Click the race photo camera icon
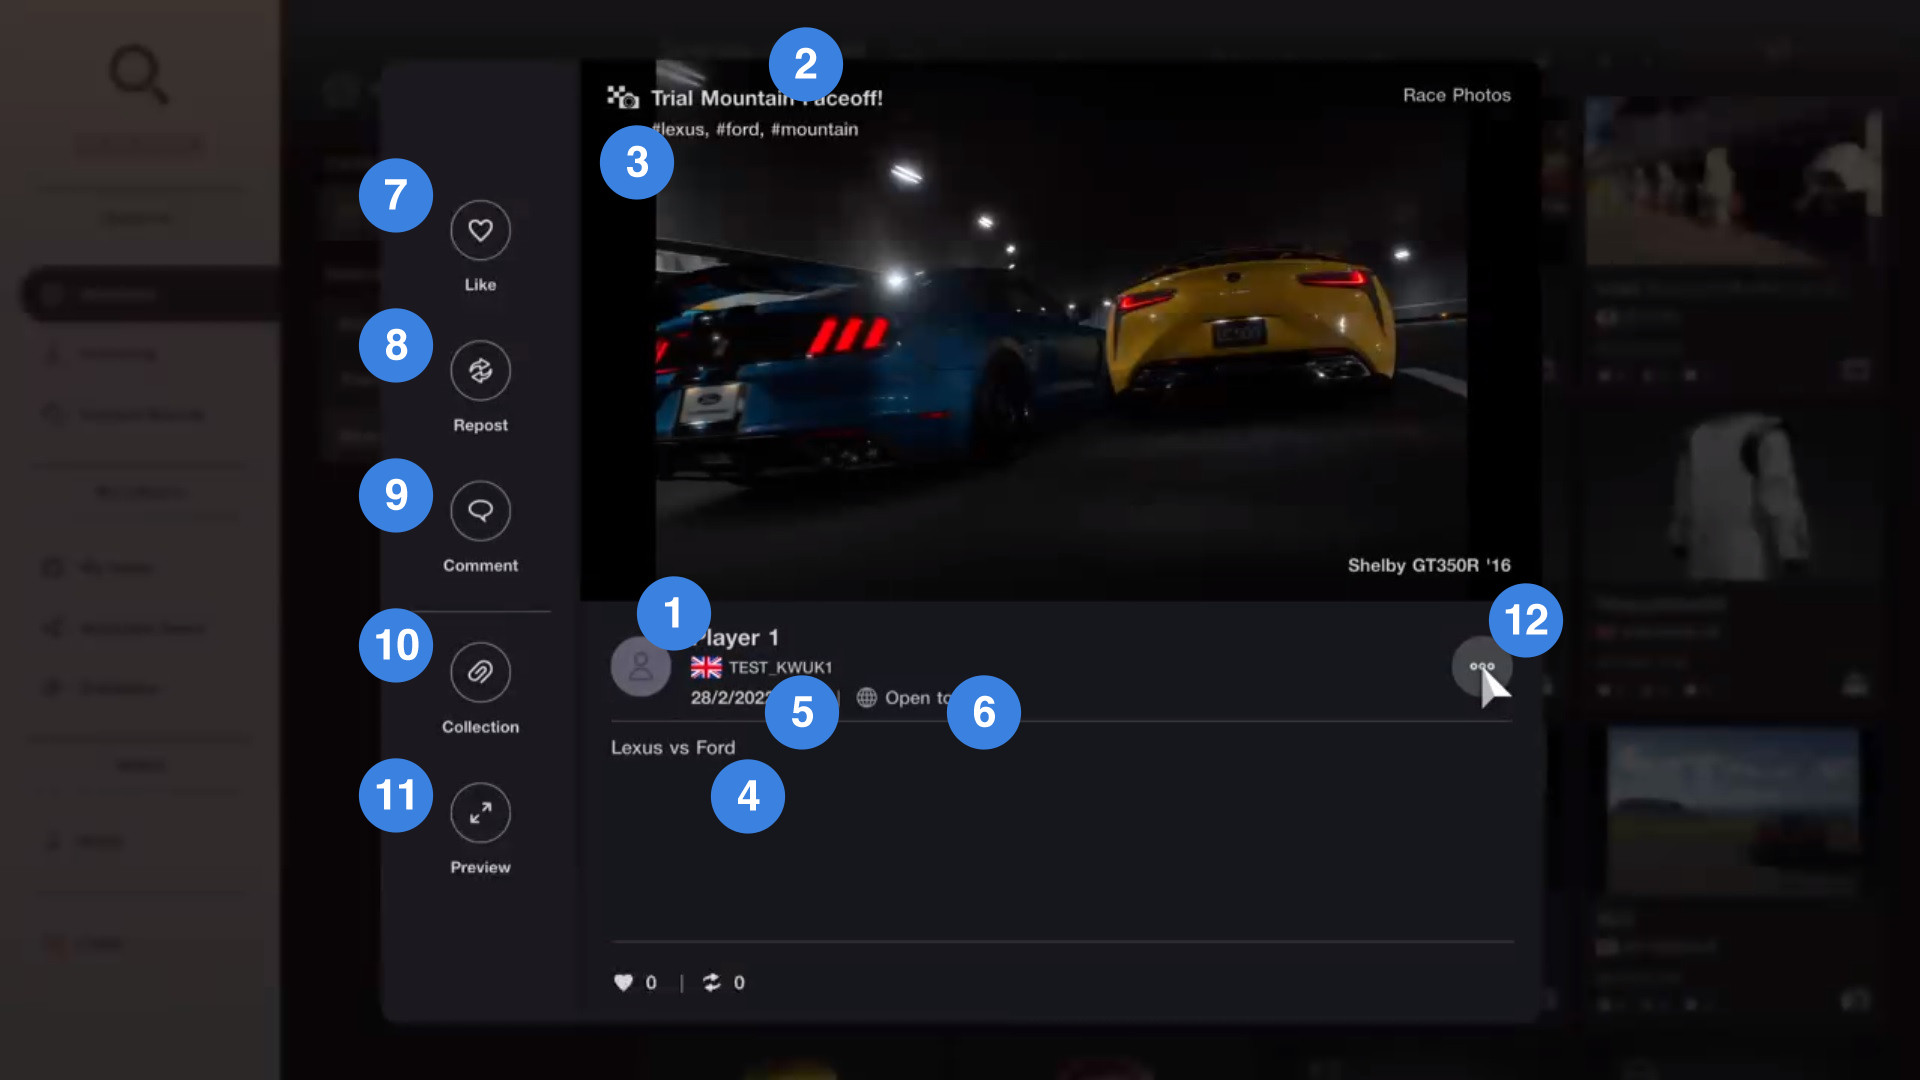This screenshot has height=1080, width=1920. coord(622,97)
